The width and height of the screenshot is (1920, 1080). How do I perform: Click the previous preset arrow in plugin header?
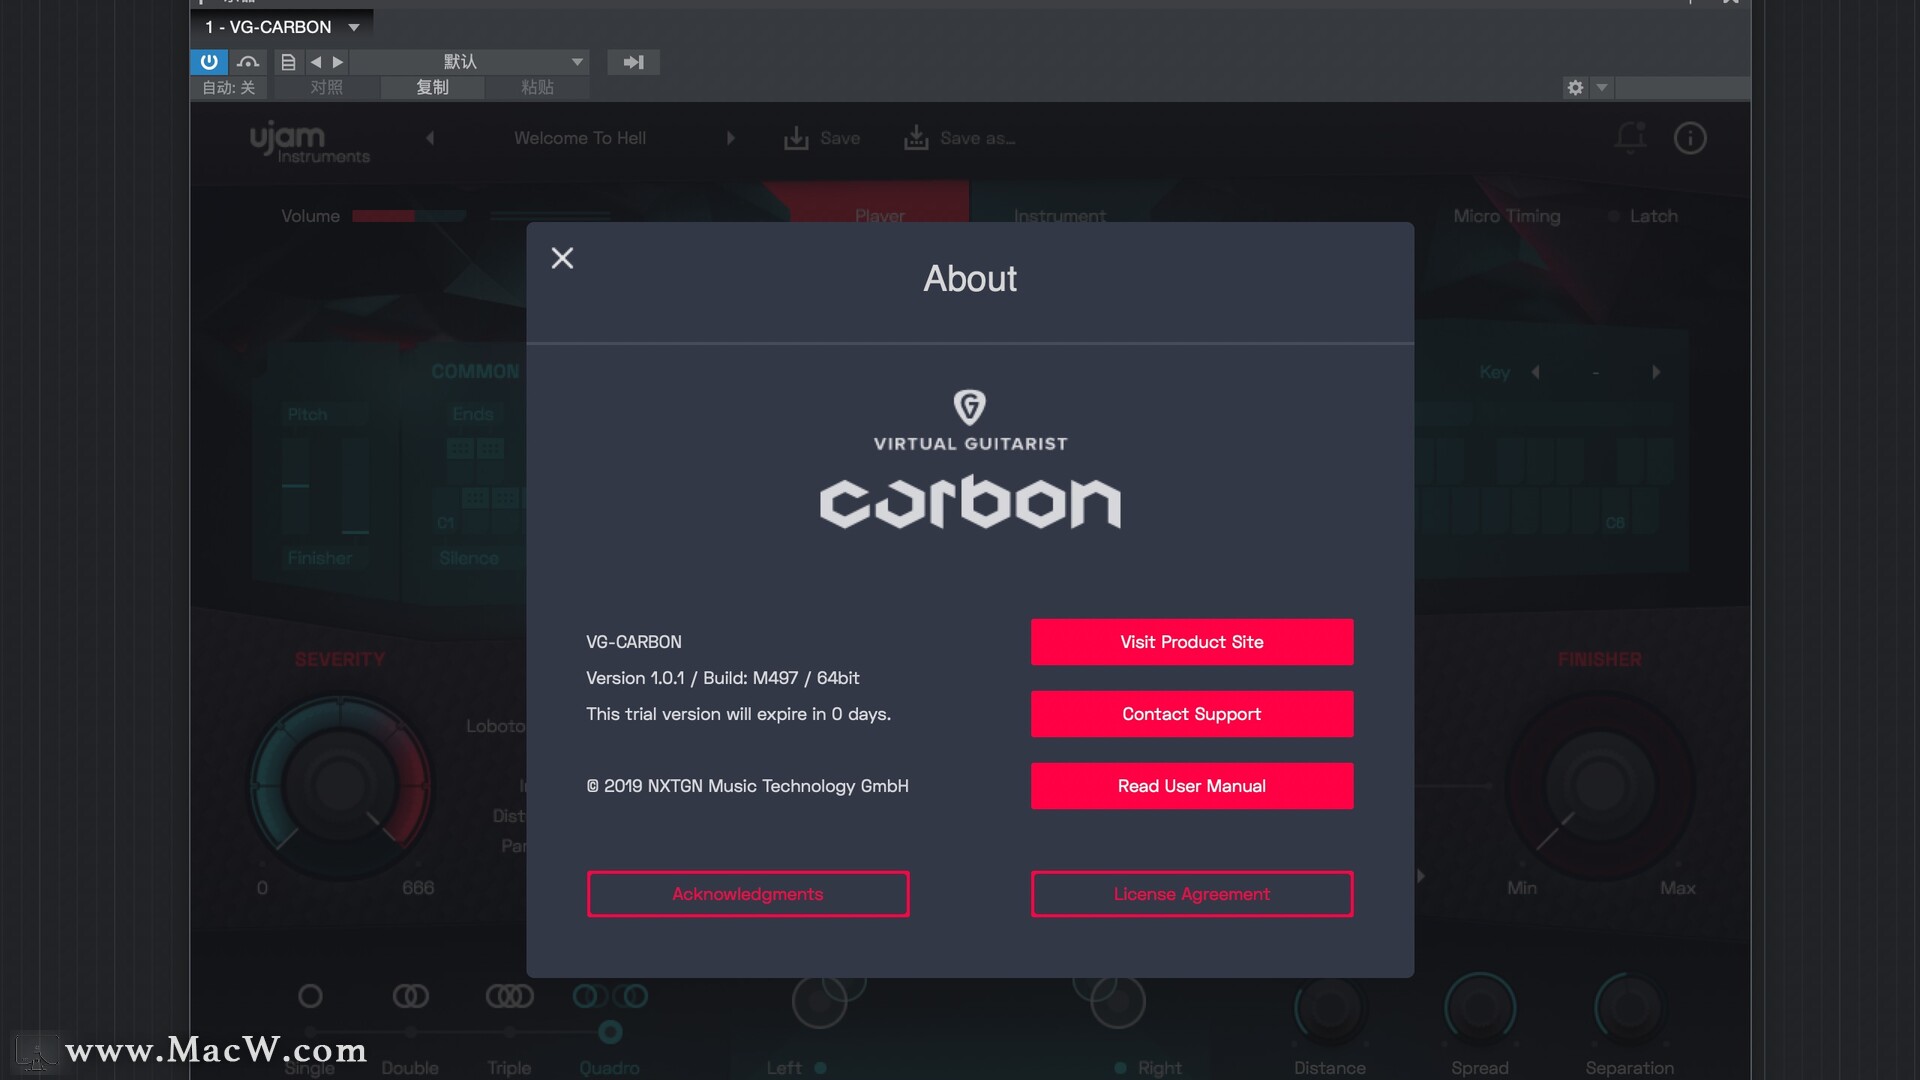(x=318, y=62)
